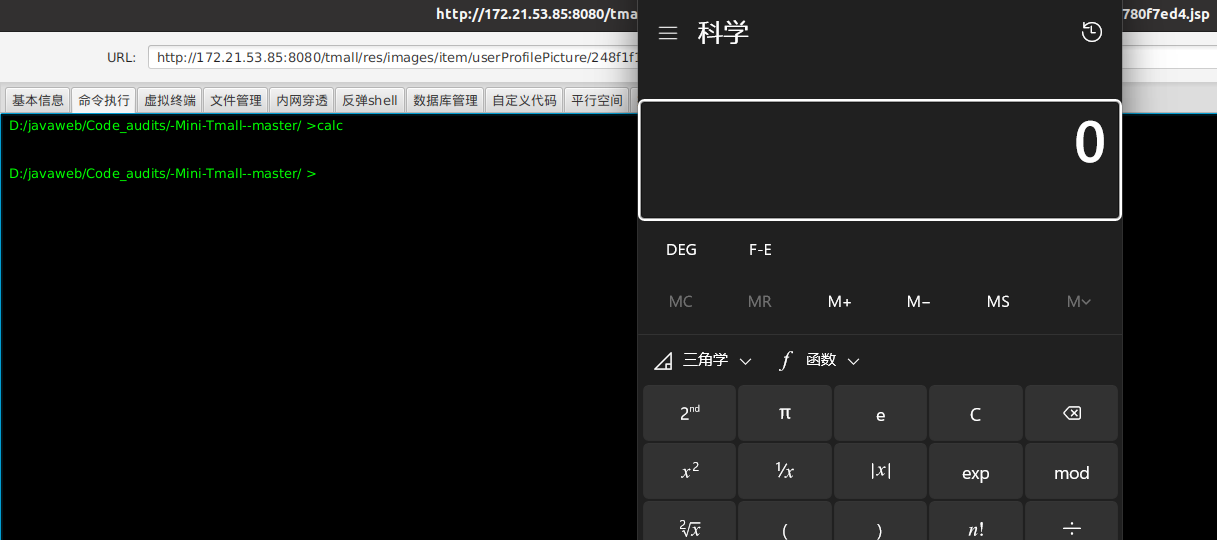Expand the 函数 functions dropdown
1217x540 pixels.
pyautogui.click(x=820, y=360)
